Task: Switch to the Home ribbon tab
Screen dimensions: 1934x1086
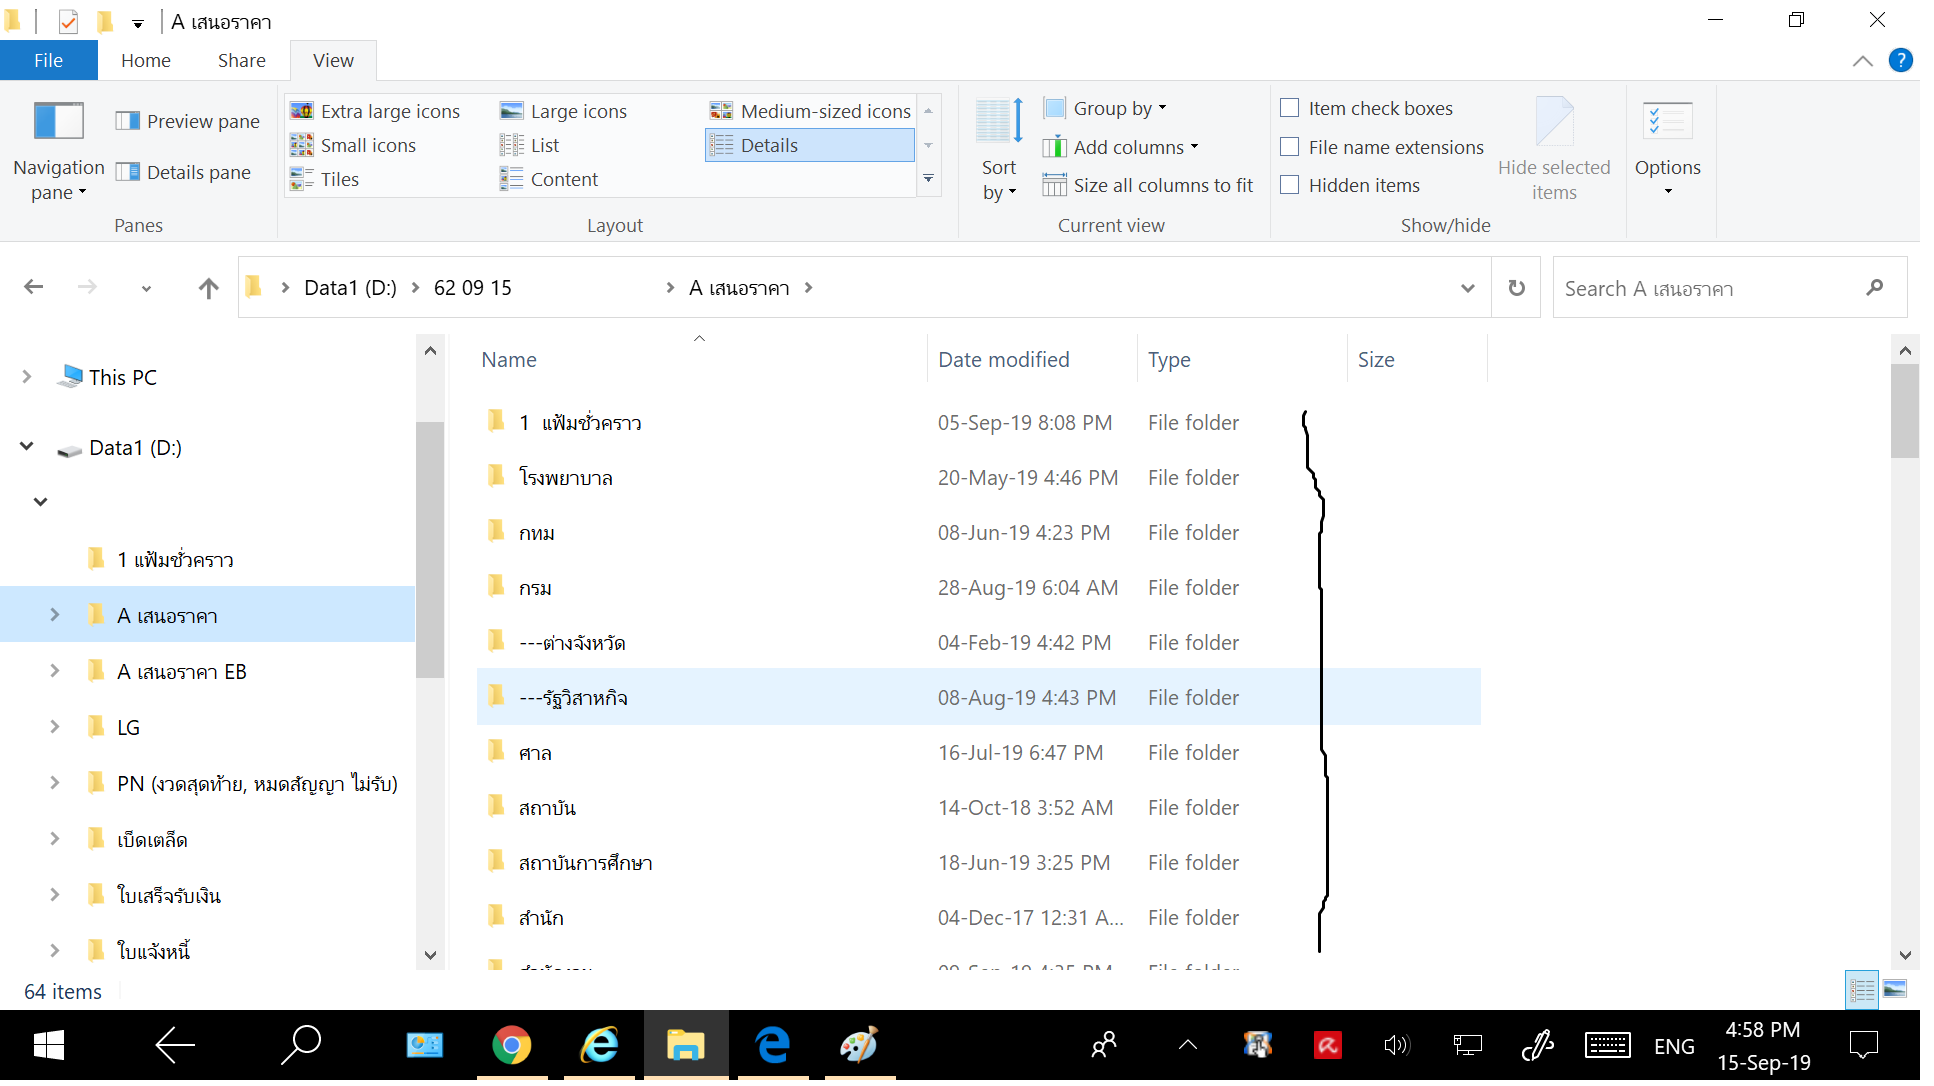Action: 146,60
